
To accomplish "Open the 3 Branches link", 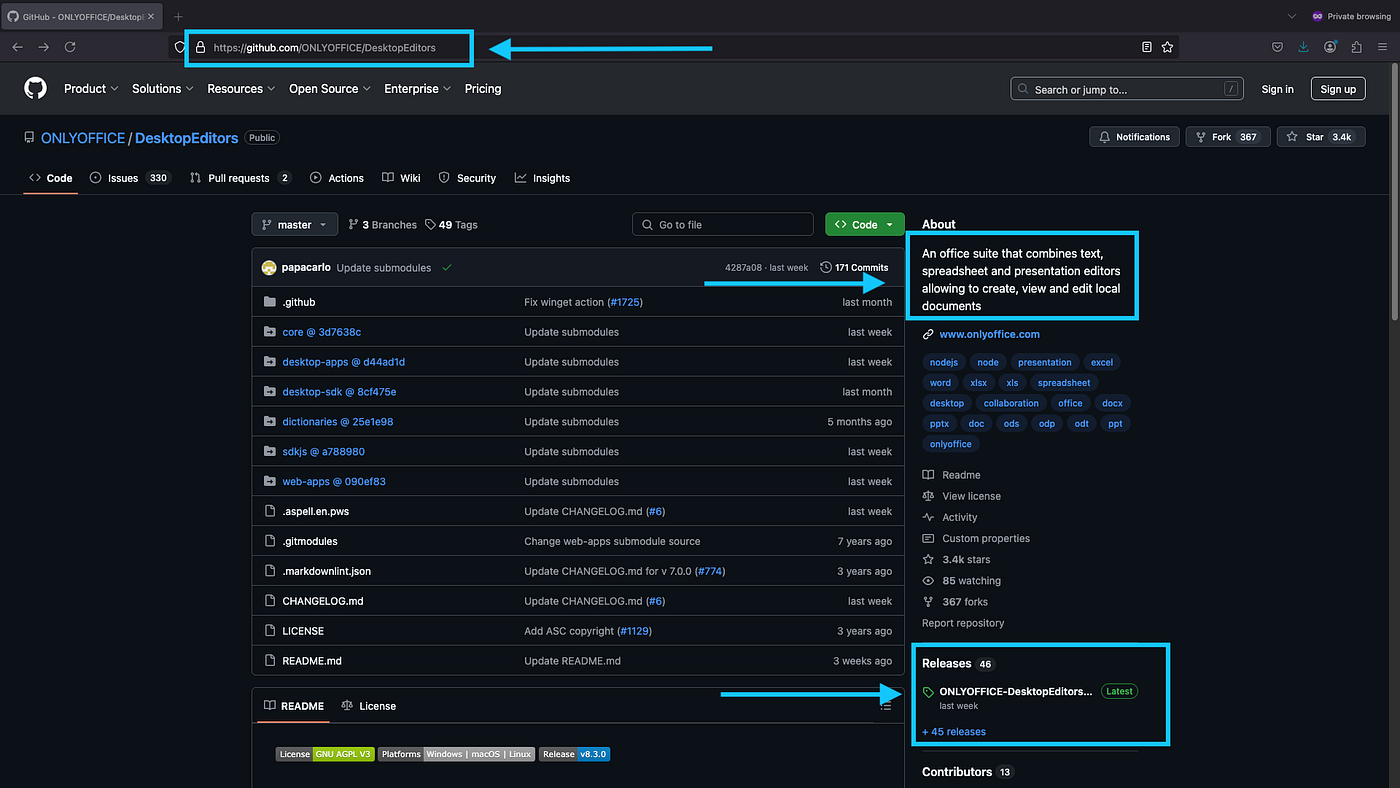I will pos(383,225).
